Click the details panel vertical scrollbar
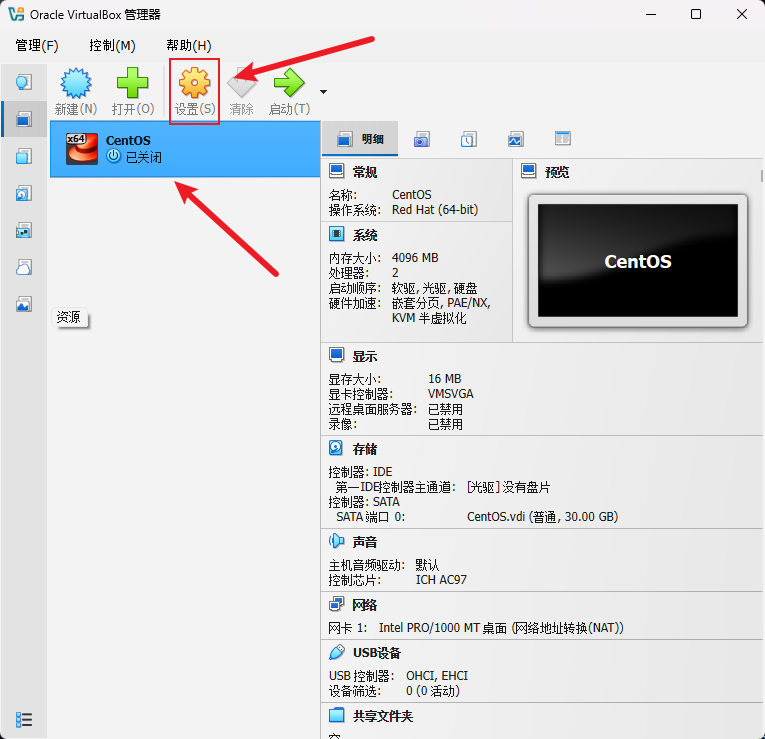Screen dimensions: 765x739 (x=761, y=176)
